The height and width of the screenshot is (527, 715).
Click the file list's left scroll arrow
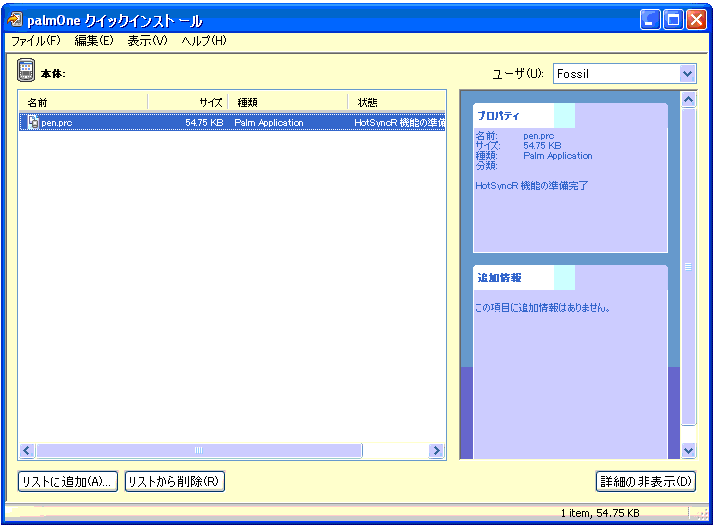(27, 450)
